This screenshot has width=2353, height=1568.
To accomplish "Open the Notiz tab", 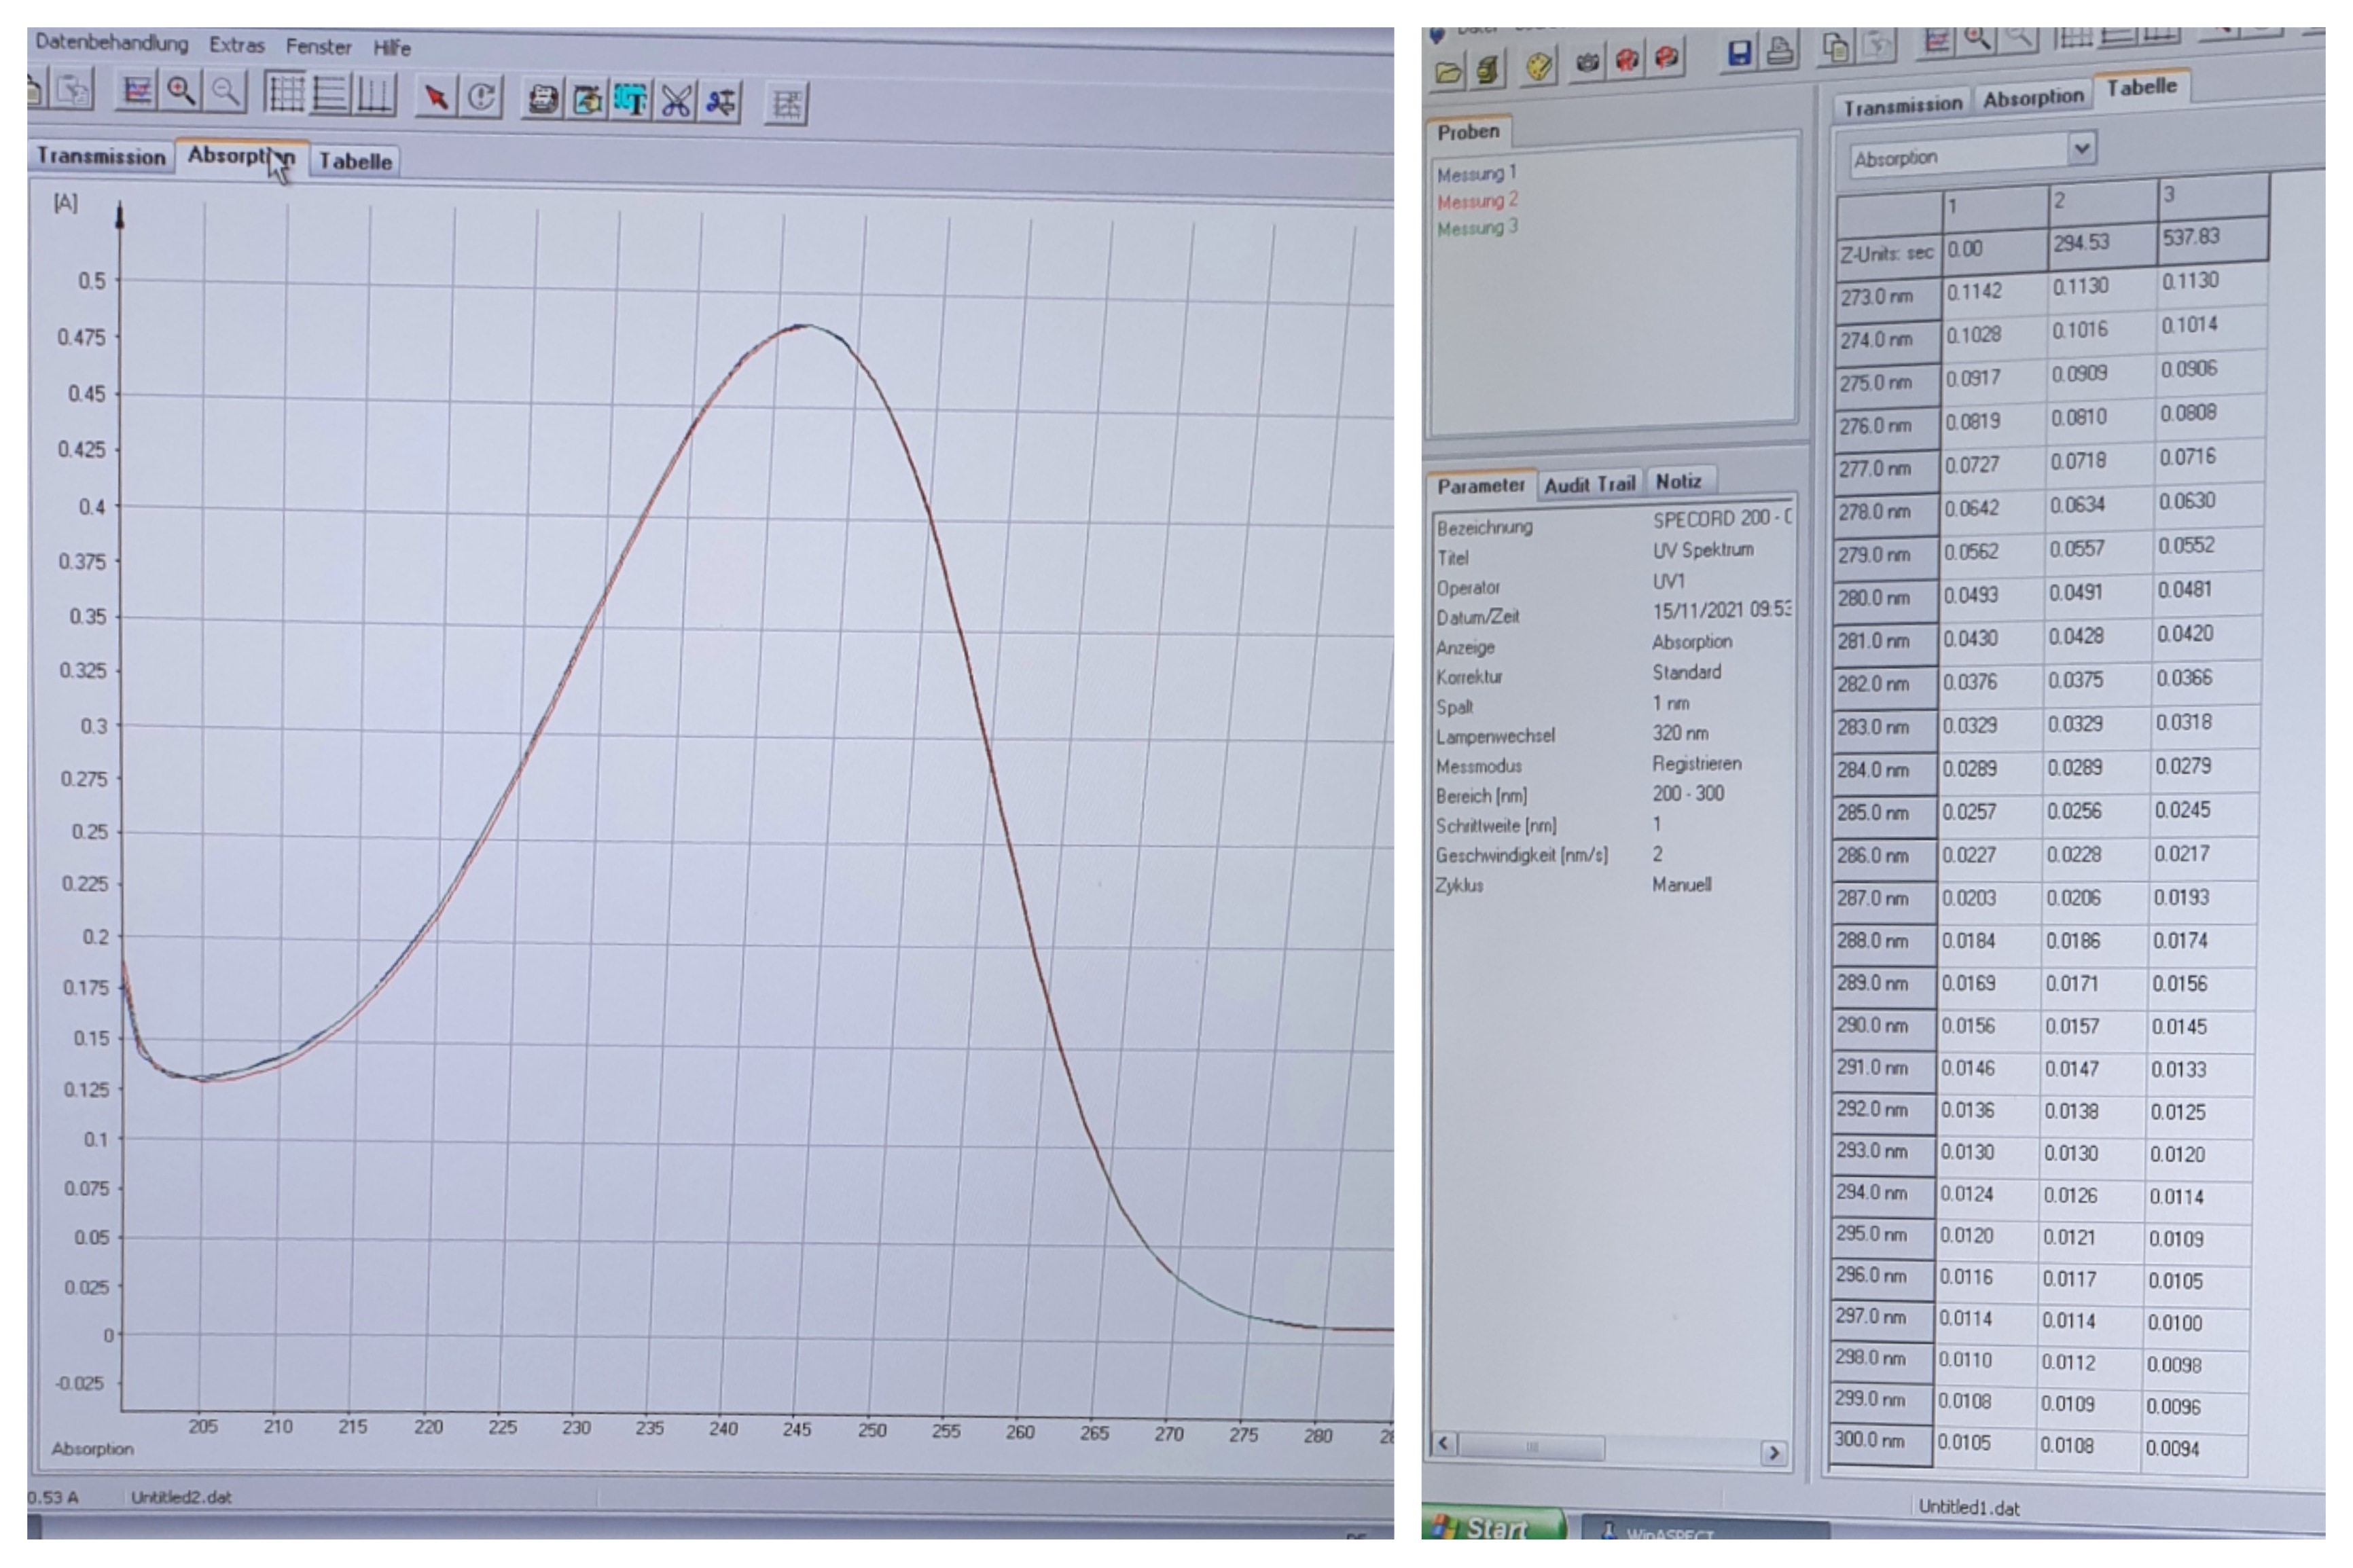I will coord(1678,481).
